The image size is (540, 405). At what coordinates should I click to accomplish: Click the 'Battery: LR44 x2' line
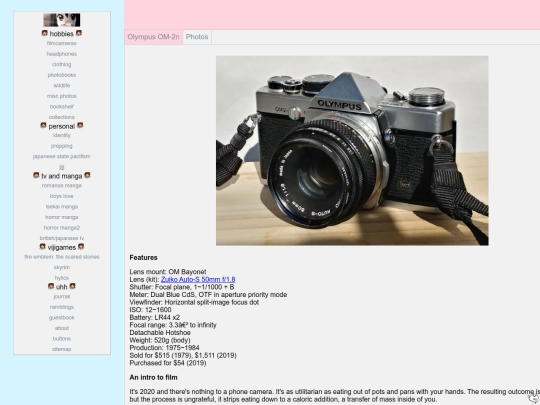coord(155,318)
